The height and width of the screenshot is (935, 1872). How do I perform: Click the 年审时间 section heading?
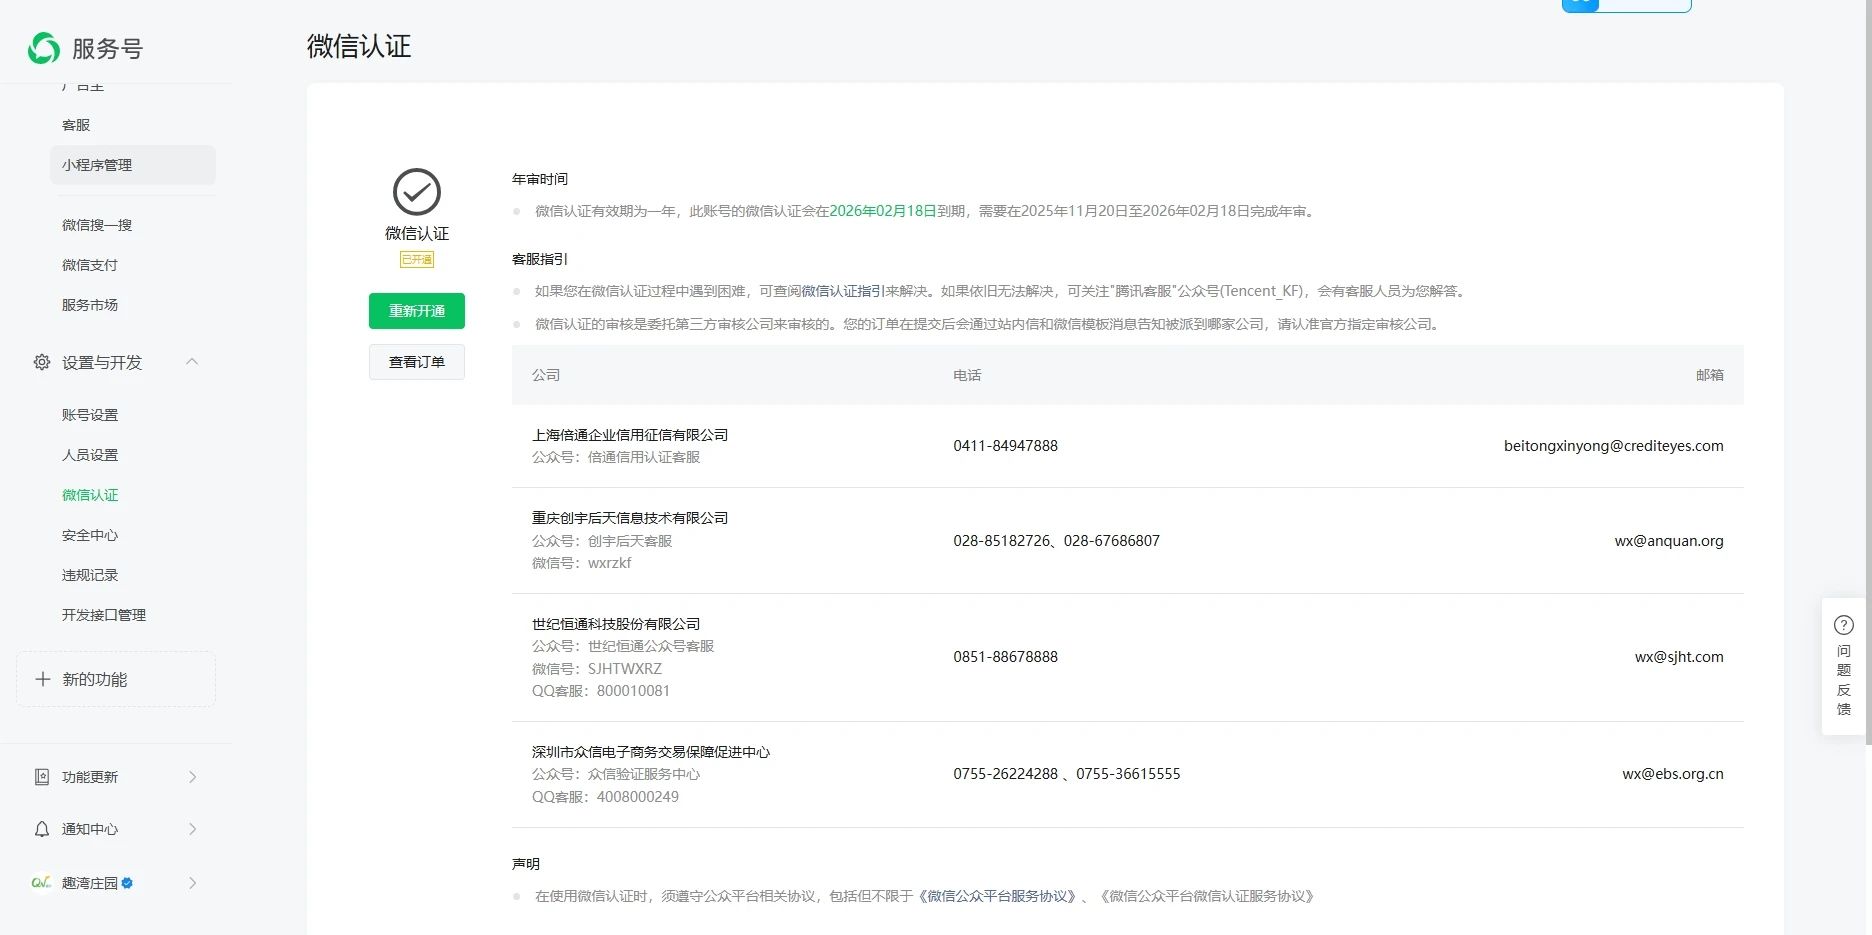click(x=540, y=179)
